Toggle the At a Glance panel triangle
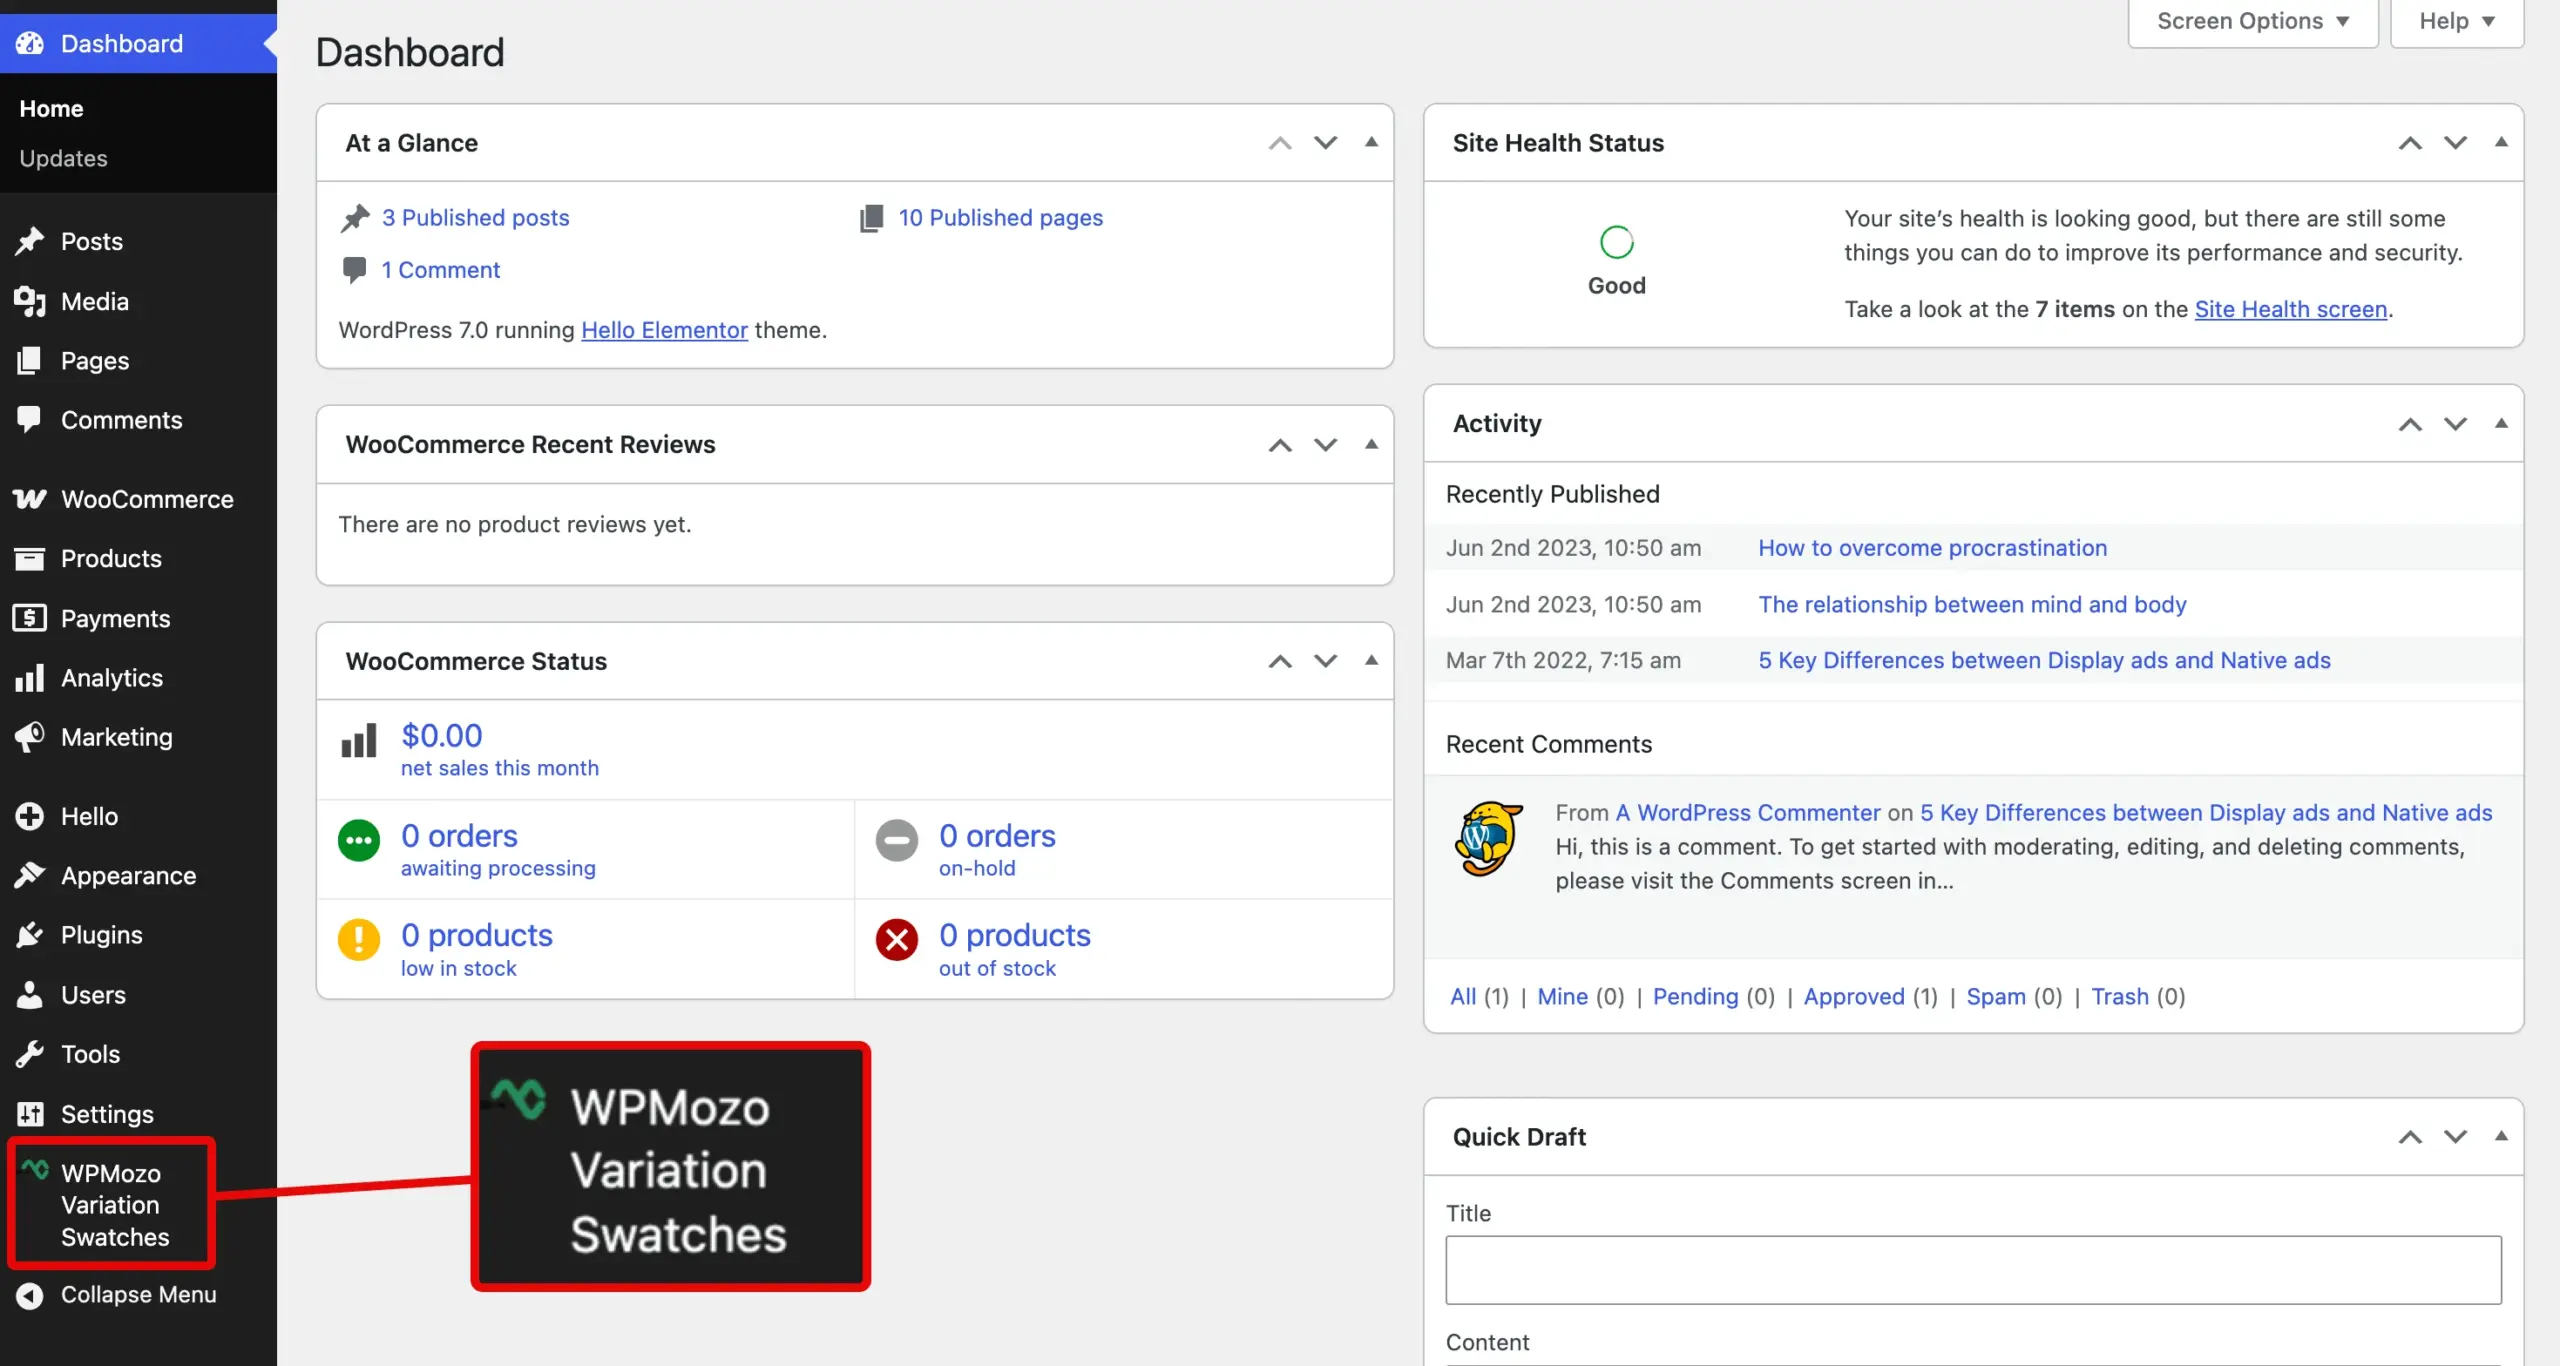 coord(1371,142)
